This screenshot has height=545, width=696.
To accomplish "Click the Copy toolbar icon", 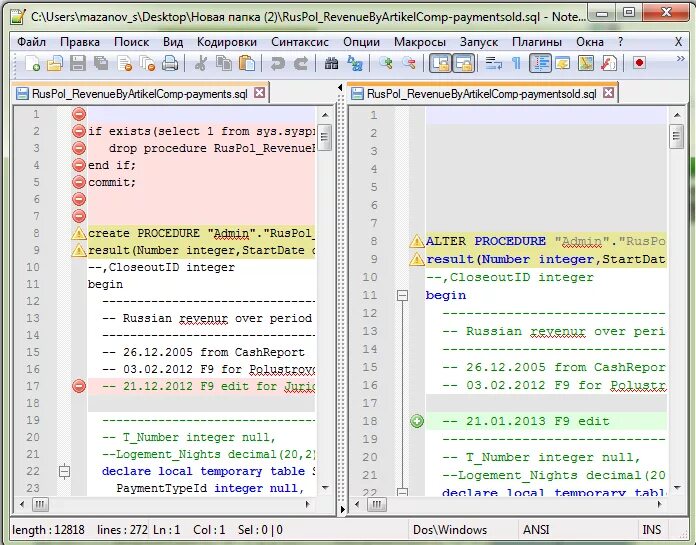I will tap(223, 63).
